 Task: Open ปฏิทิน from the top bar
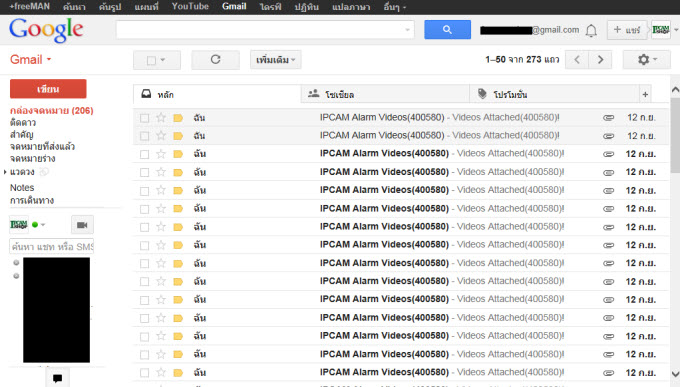click(x=306, y=7)
